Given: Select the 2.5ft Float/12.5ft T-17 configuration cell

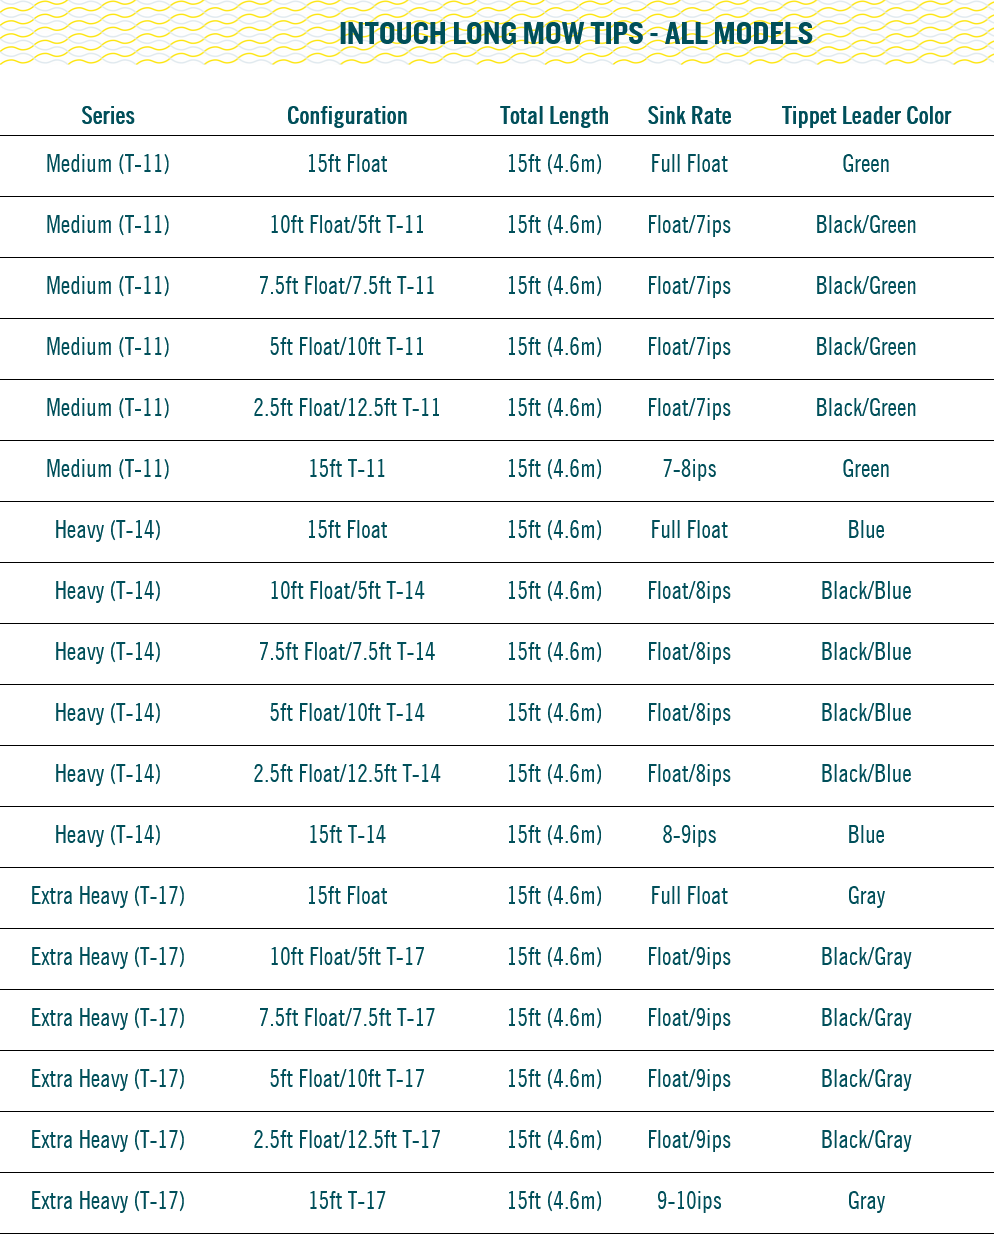Looking at the screenshot, I should [347, 1140].
